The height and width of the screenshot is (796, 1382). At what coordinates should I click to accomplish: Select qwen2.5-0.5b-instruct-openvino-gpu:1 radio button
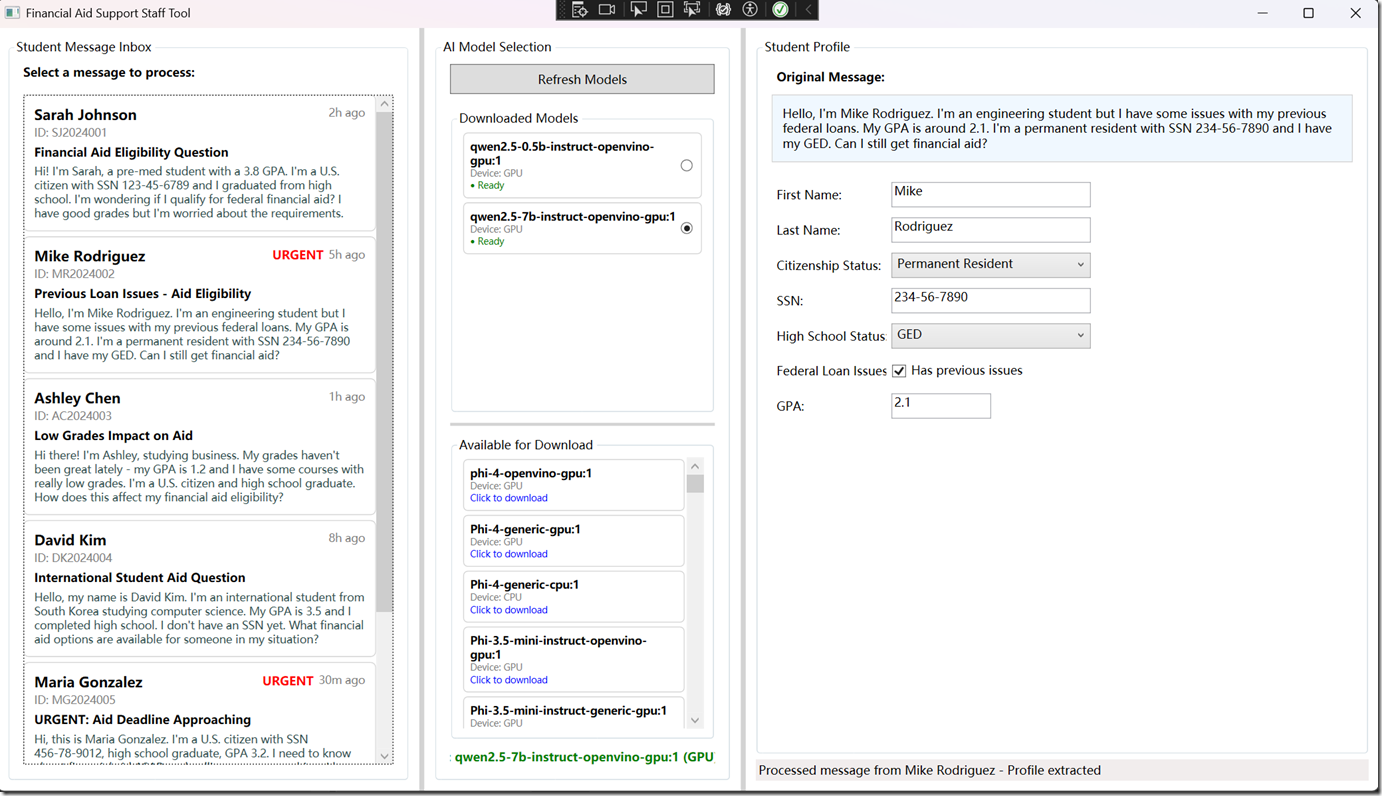click(x=686, y=166)
